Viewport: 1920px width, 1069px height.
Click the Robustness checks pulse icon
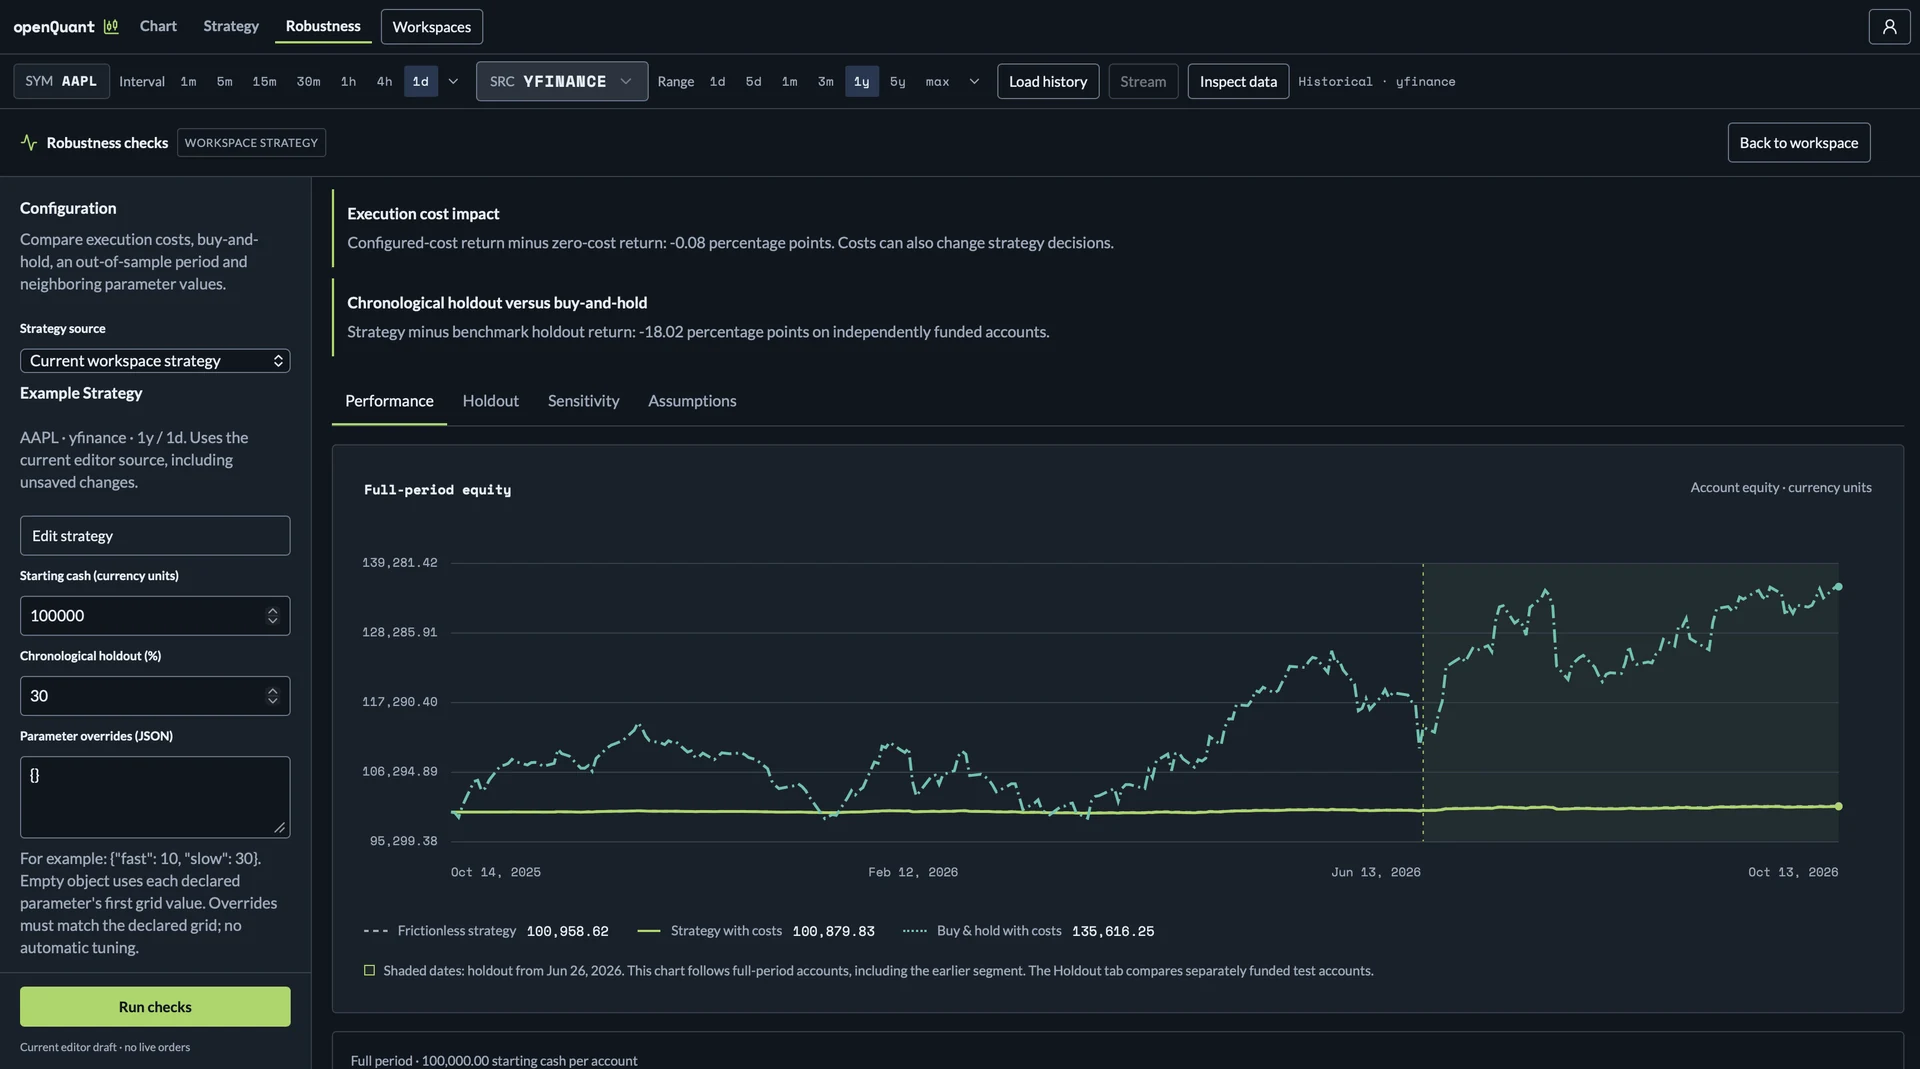tap(29, 143)
